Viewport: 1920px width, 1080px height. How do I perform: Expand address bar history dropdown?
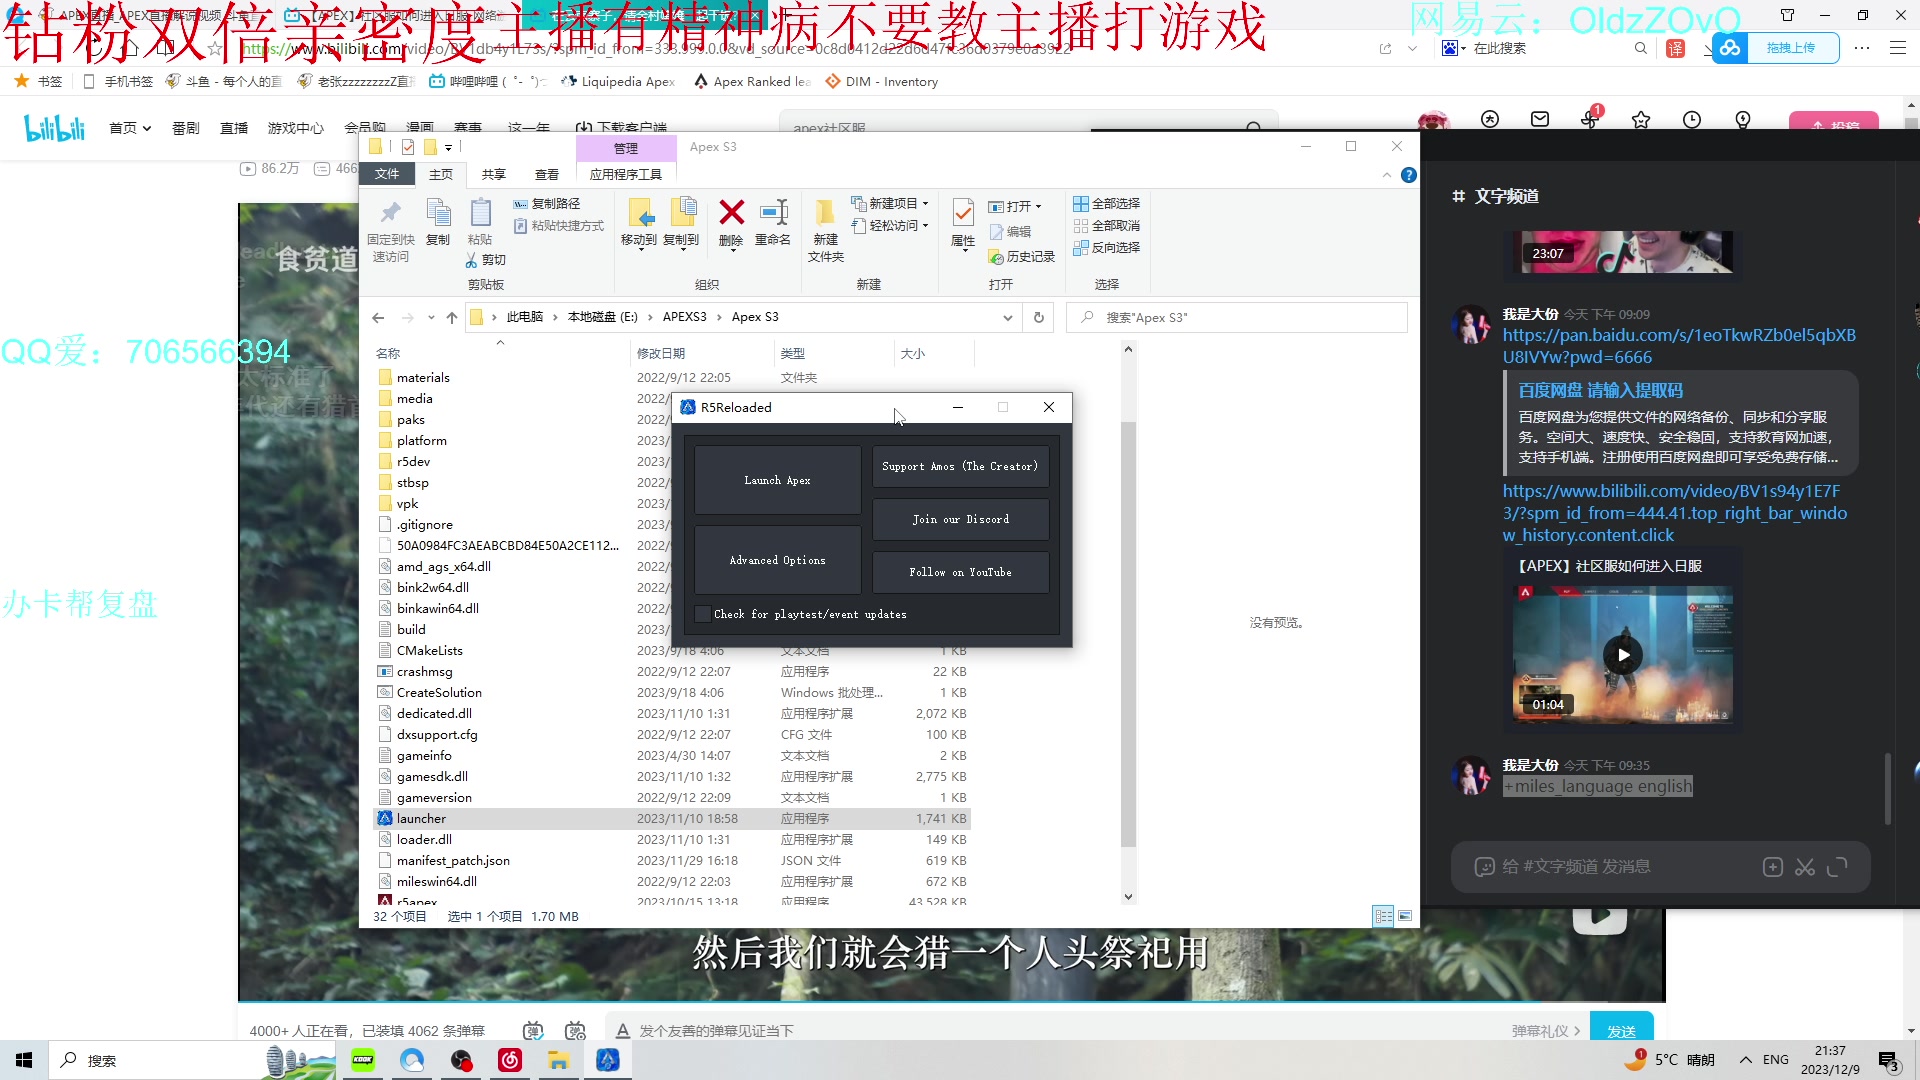point(1007,318)
